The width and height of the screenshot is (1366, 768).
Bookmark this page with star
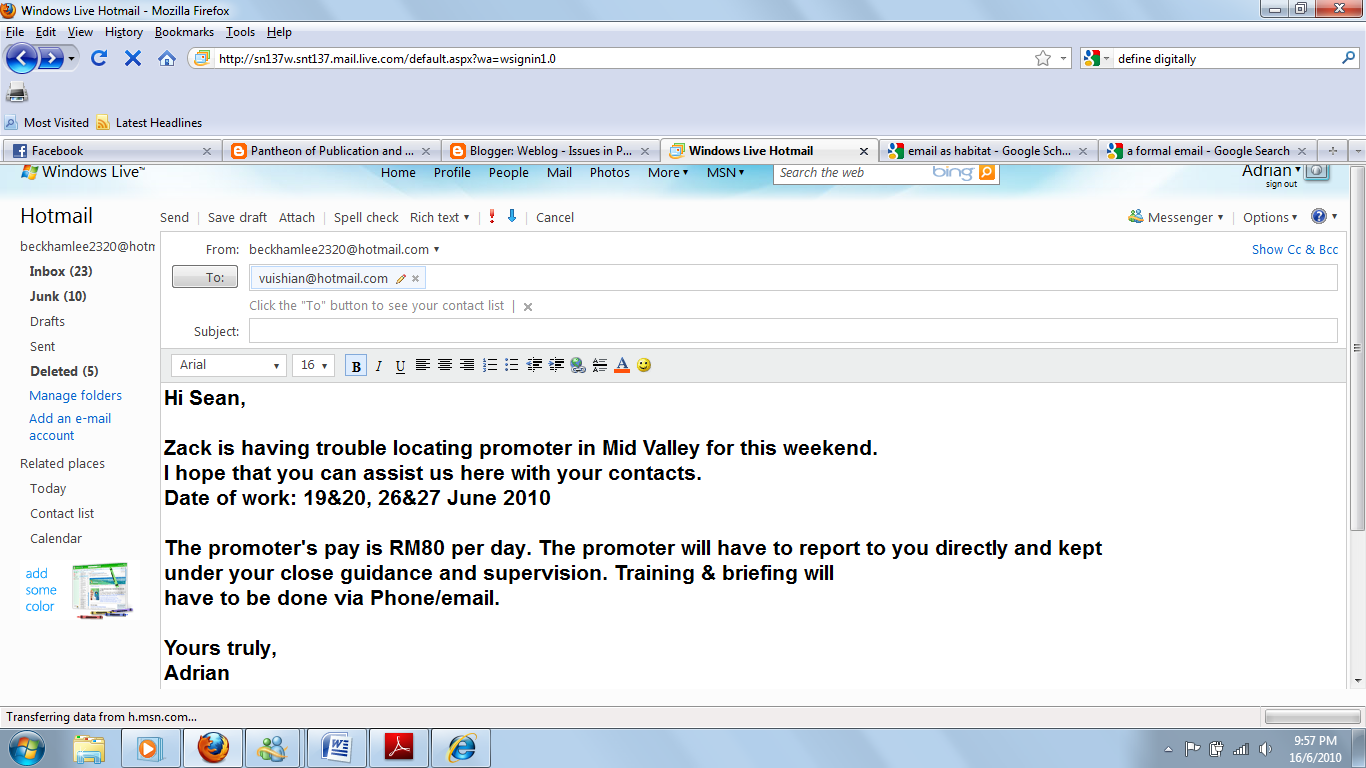1043,58
